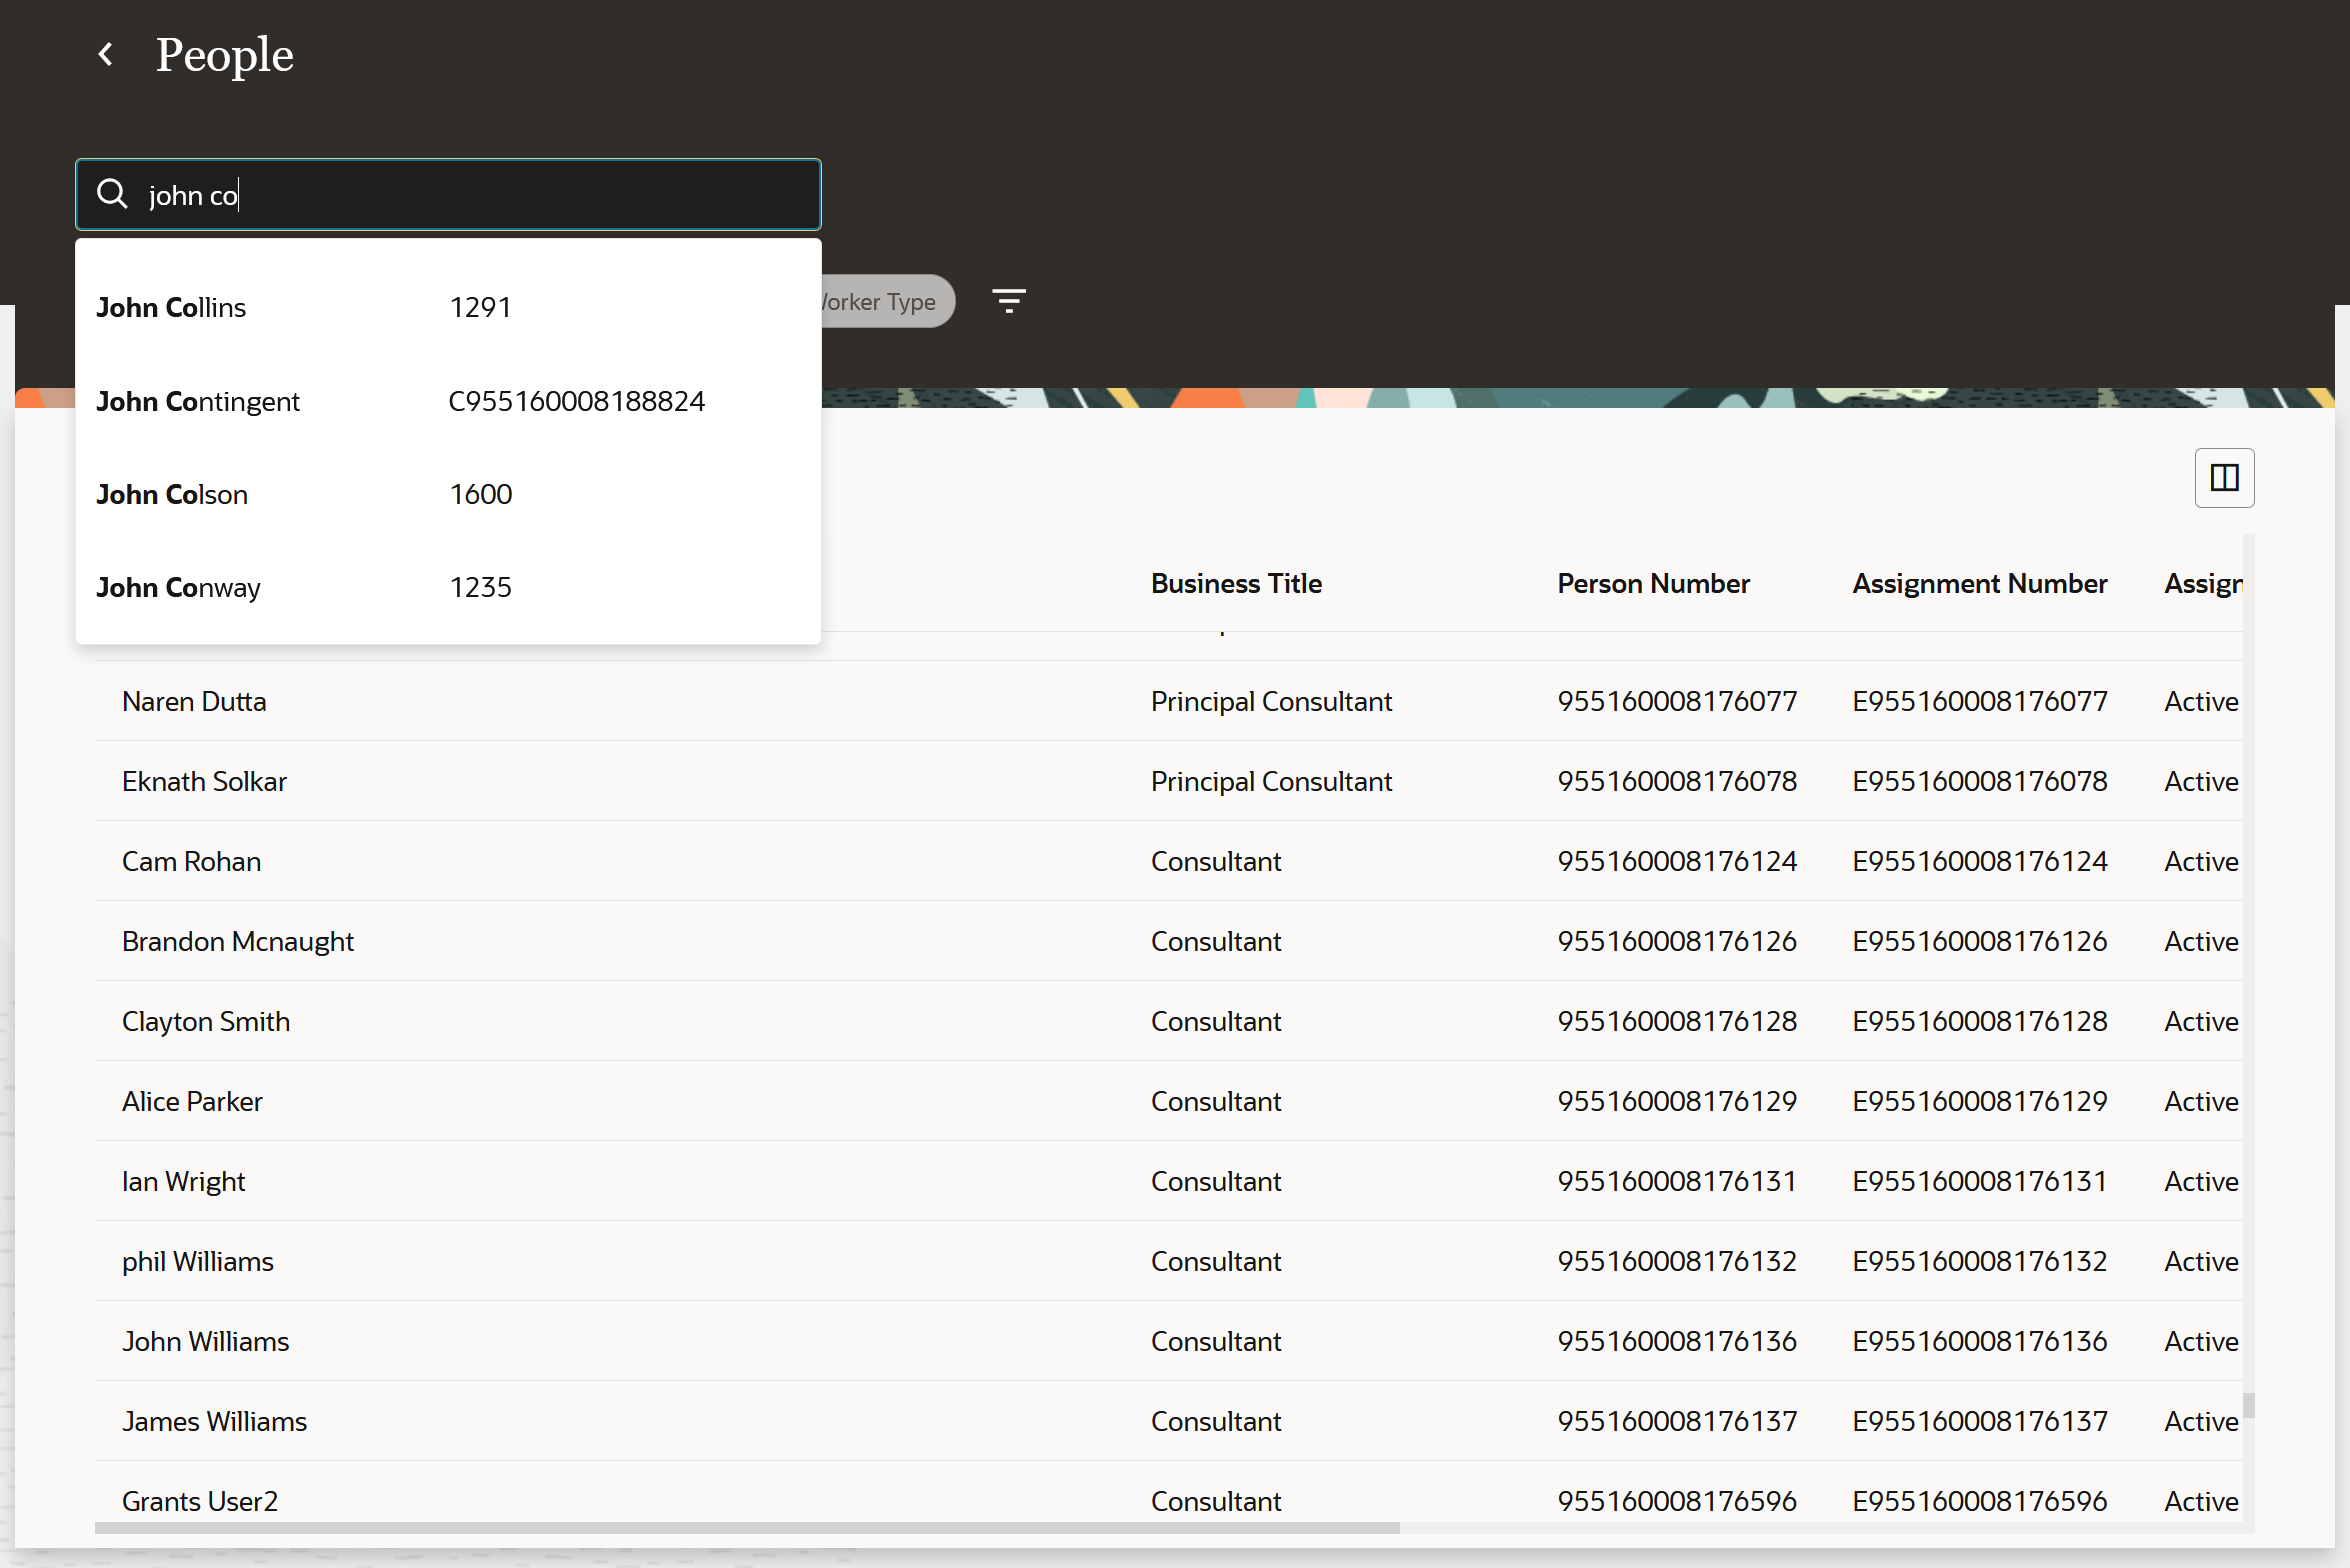This screenshot has height=1568, width=2350.
Task: Select the John Williams row
Action: (x=205, y=1342)
